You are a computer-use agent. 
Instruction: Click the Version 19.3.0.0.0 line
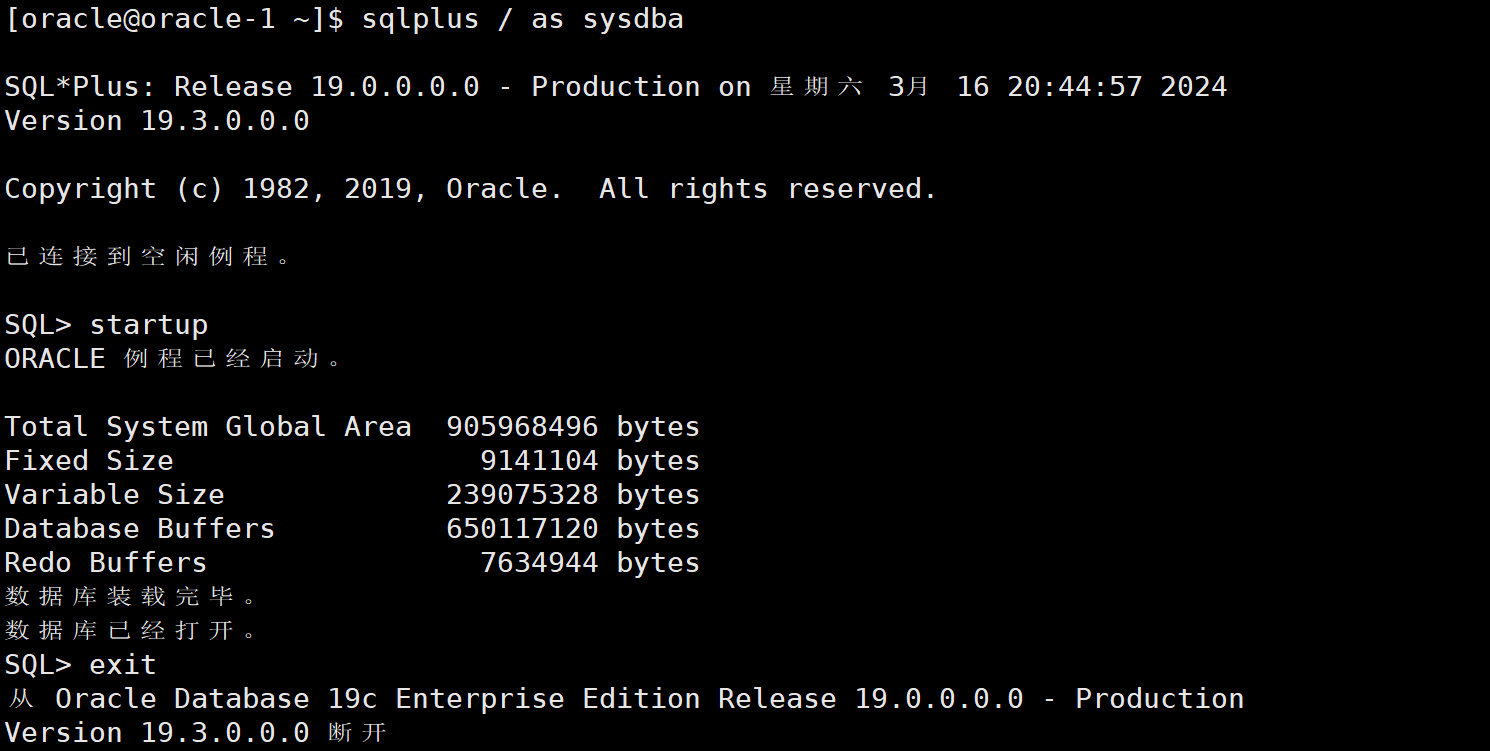[155, 120]
